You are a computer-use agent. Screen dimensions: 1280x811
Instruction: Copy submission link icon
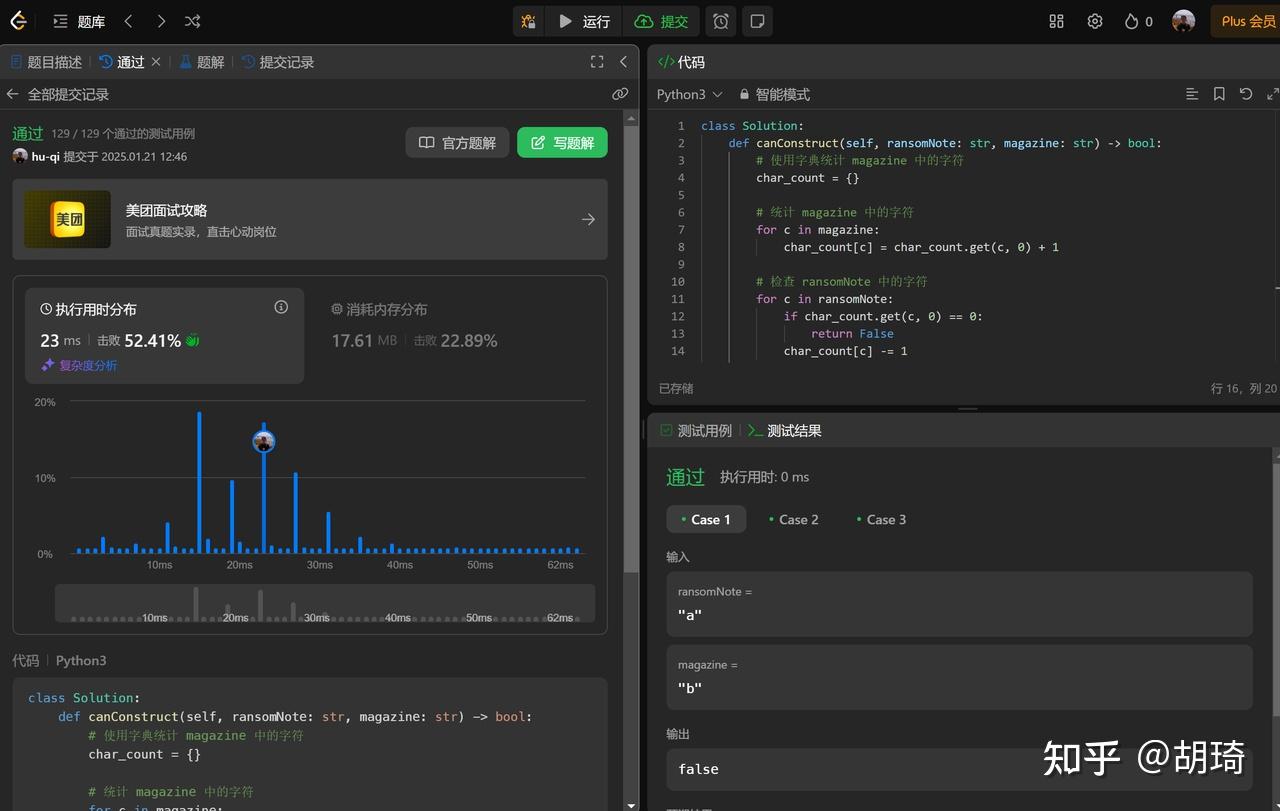(x=620, y=94)
